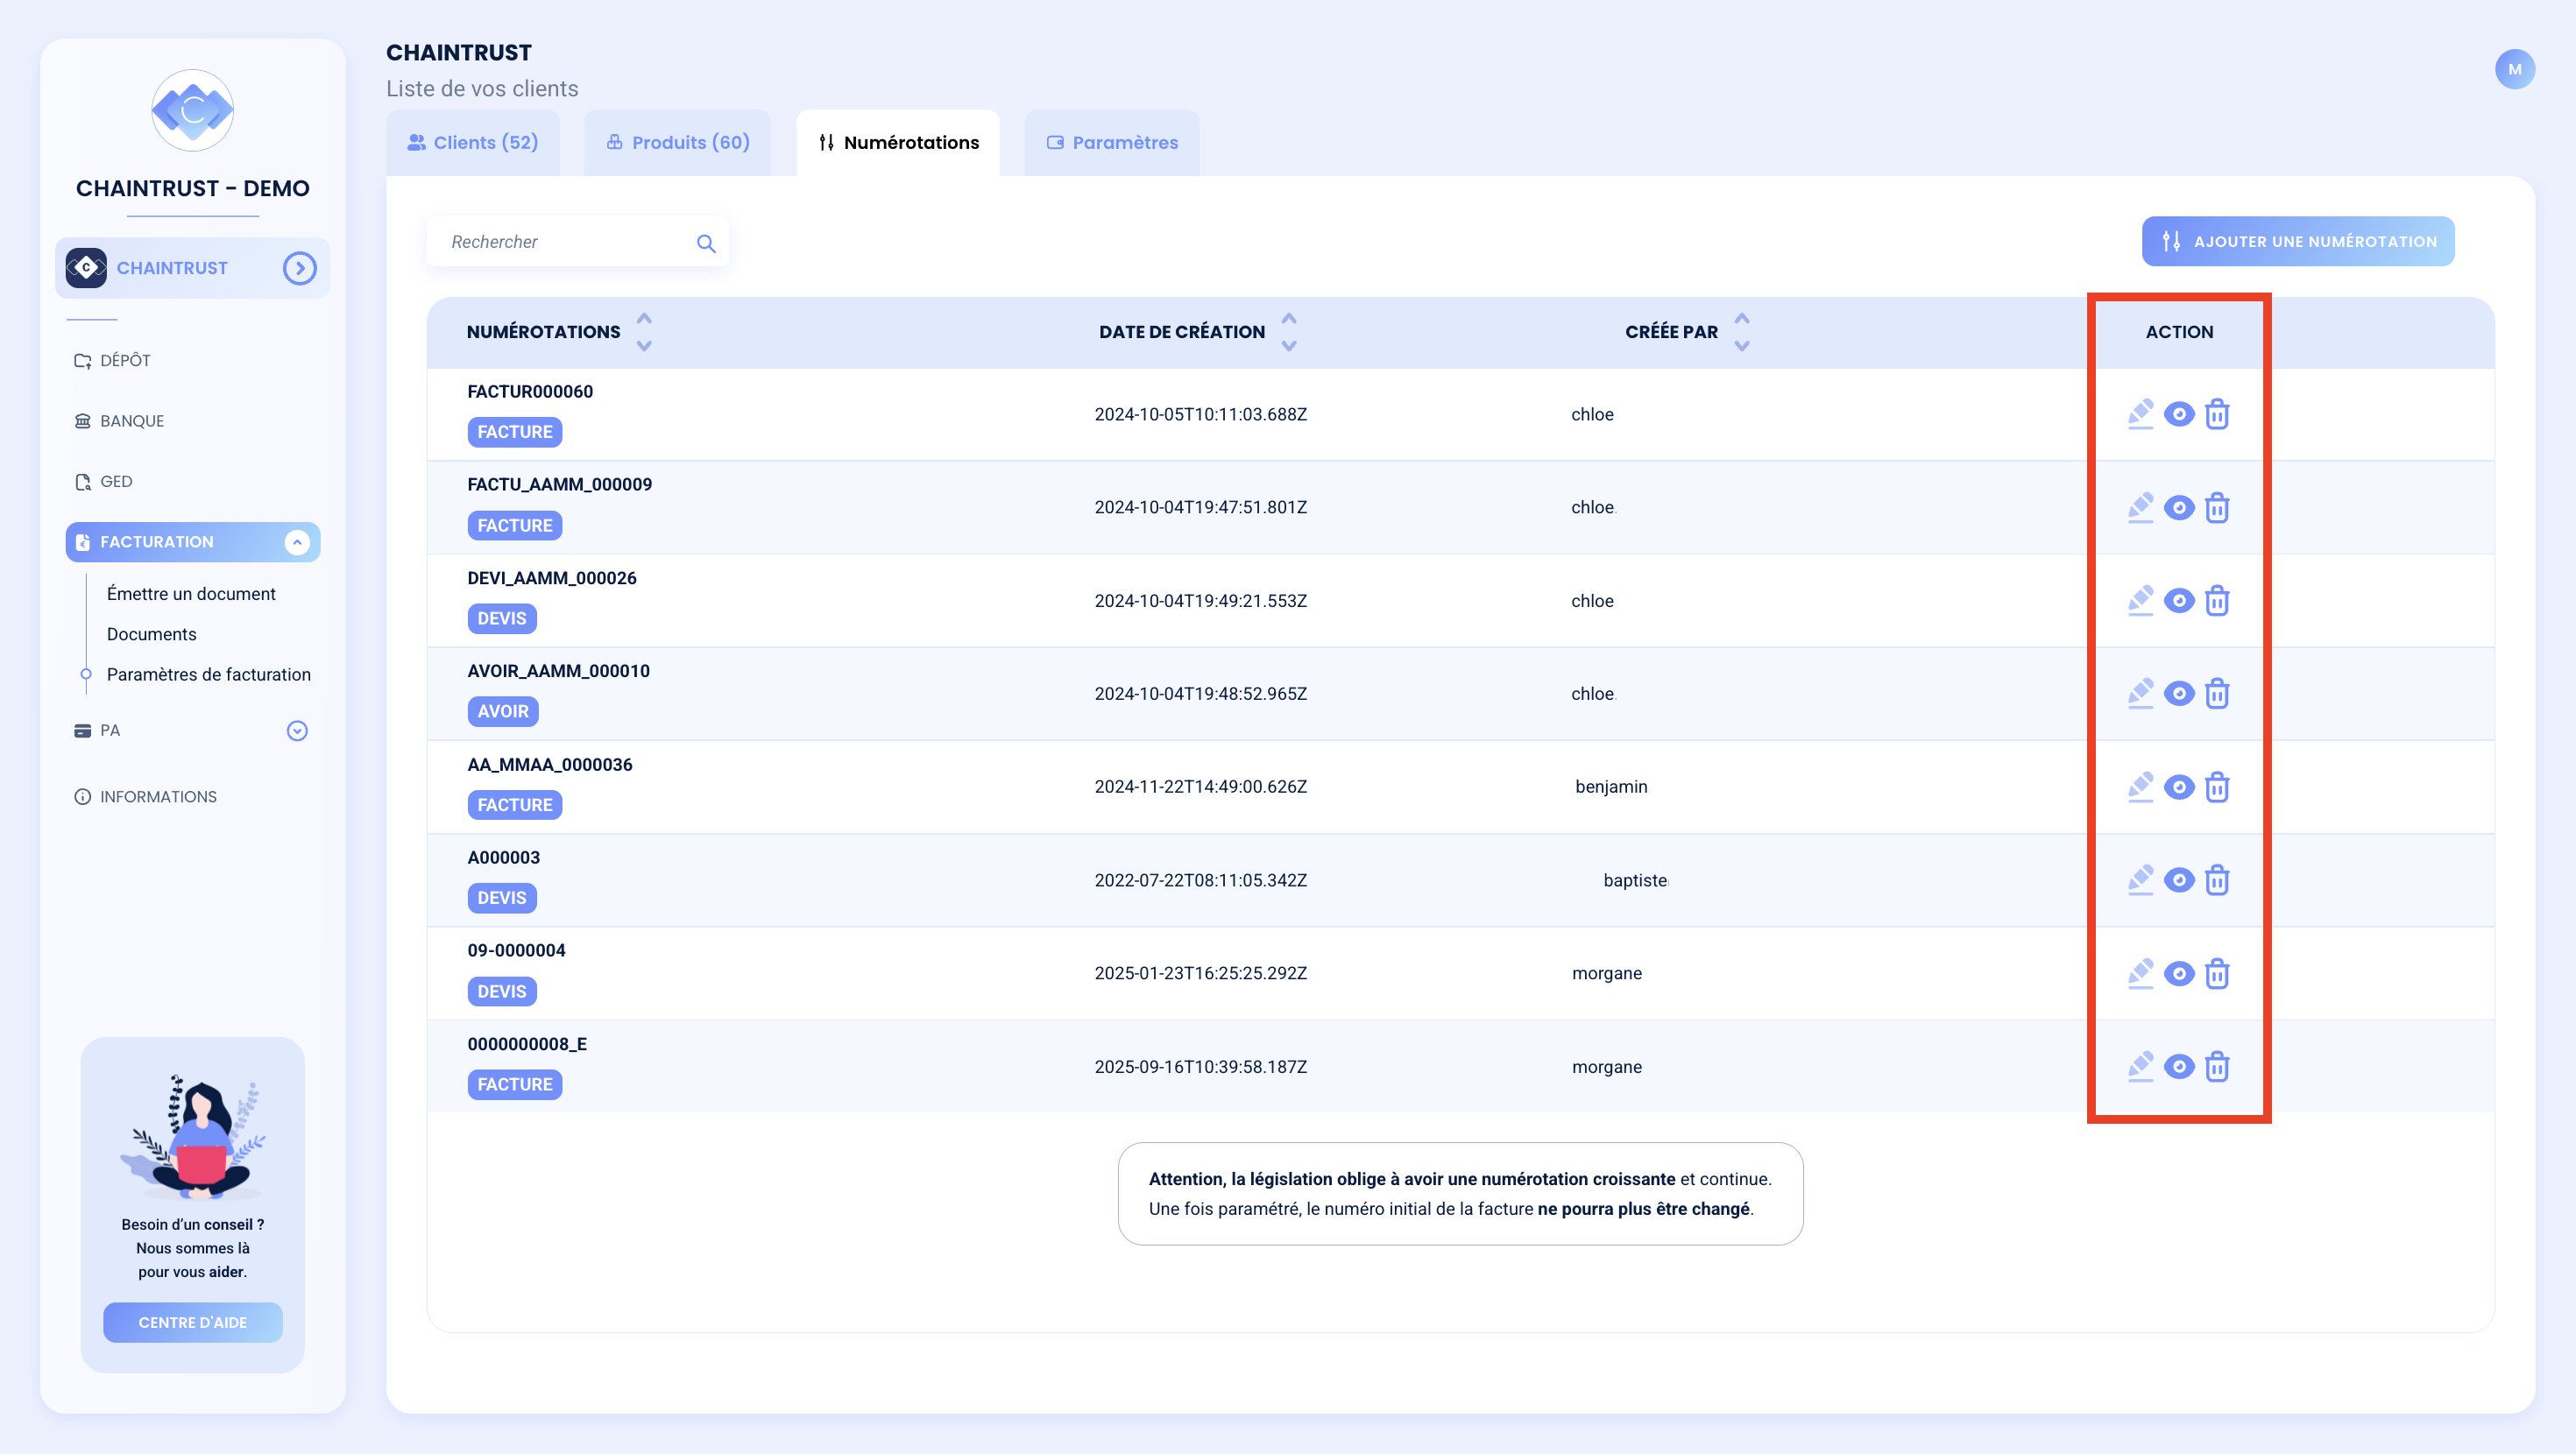
Task: Click Ajouter une numérotation button
Action: point(2297,241)
